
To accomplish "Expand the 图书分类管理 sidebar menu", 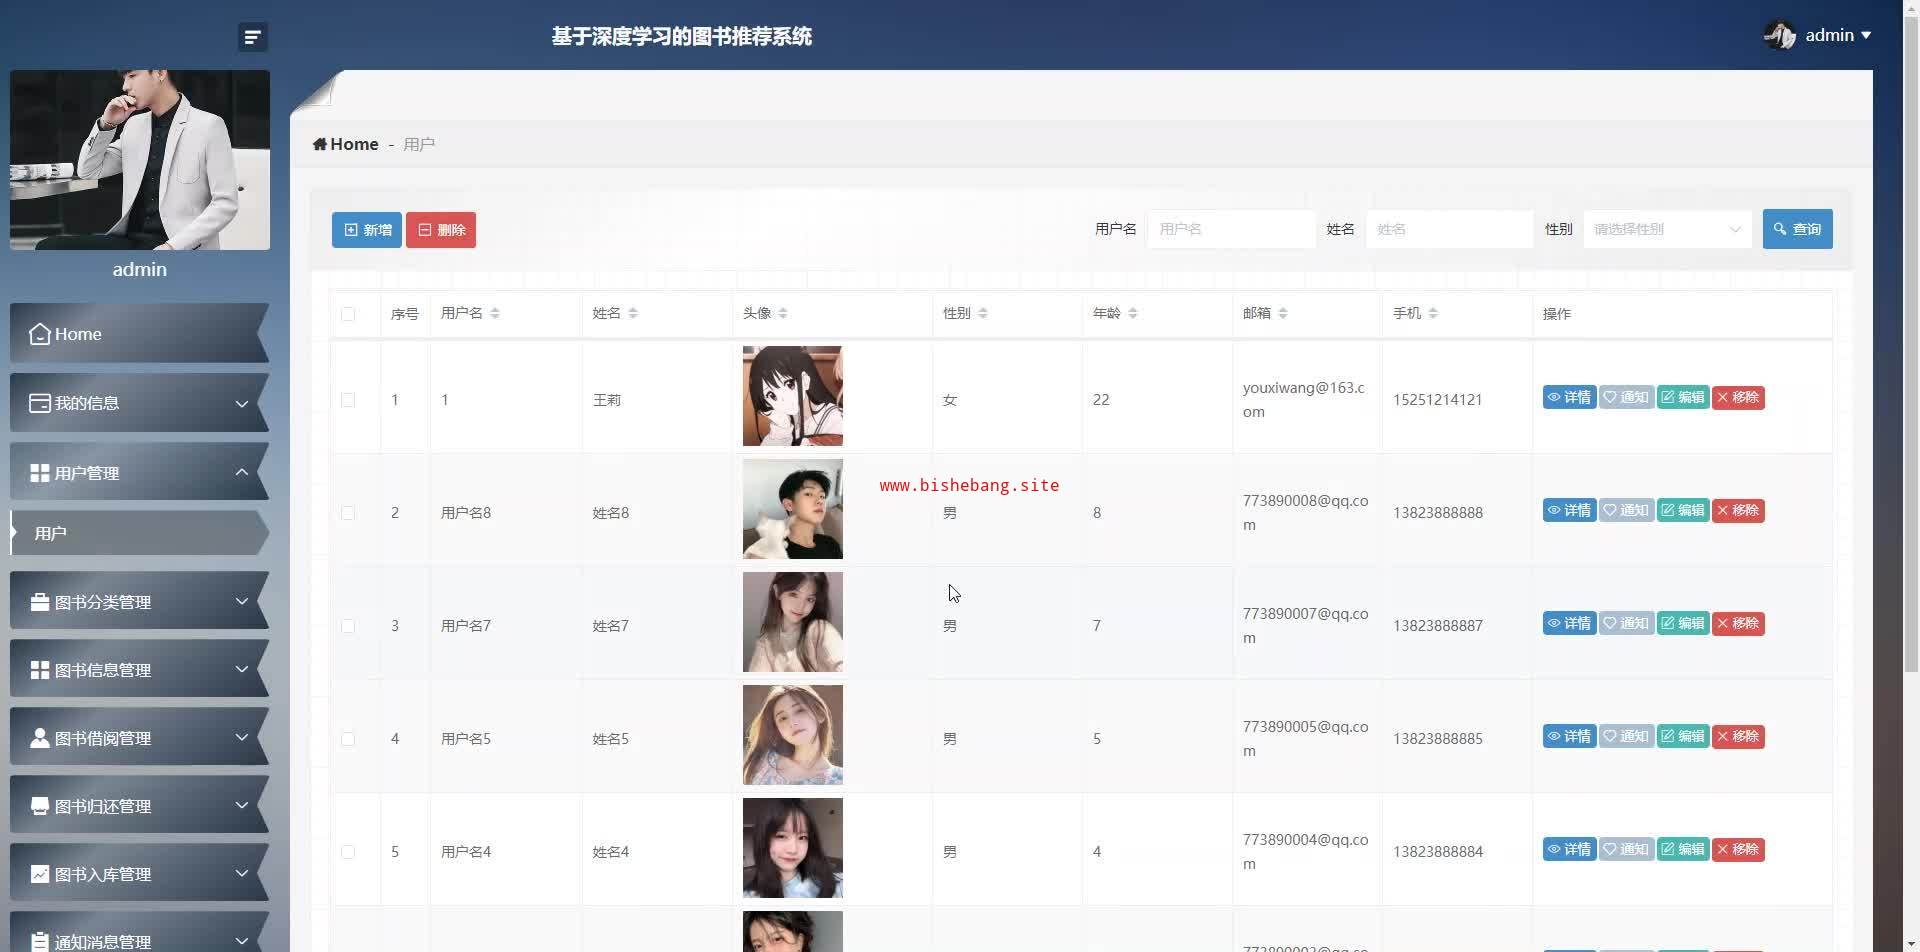I will (140, 601).
